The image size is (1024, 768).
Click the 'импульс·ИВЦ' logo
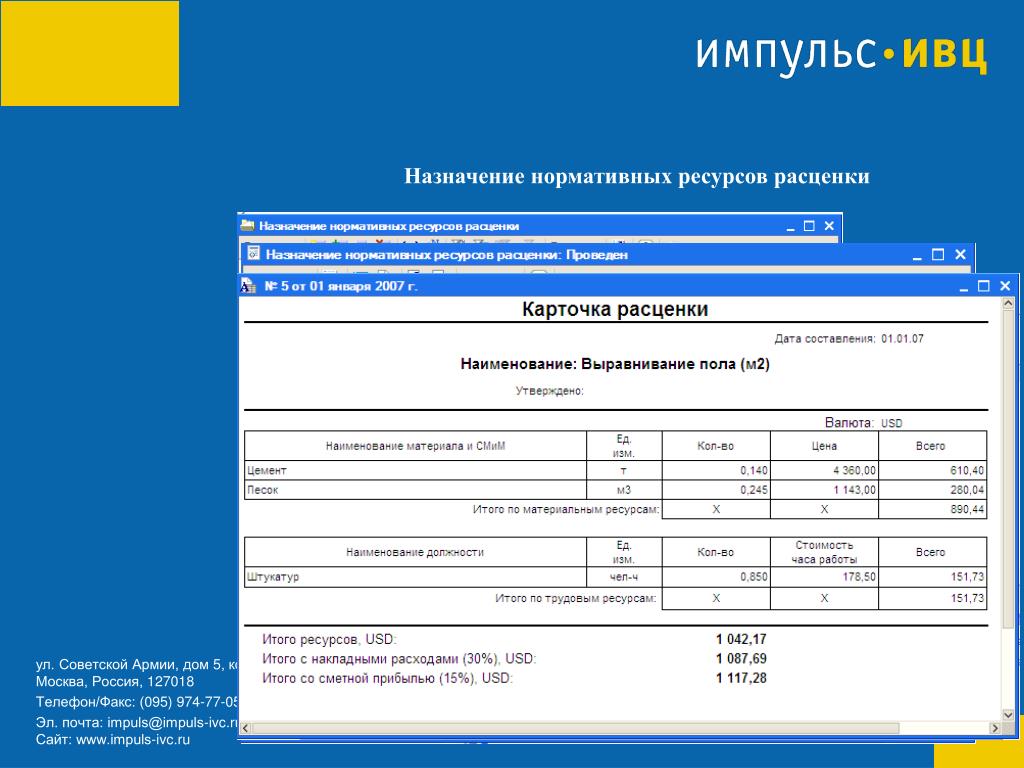[841, 55]
